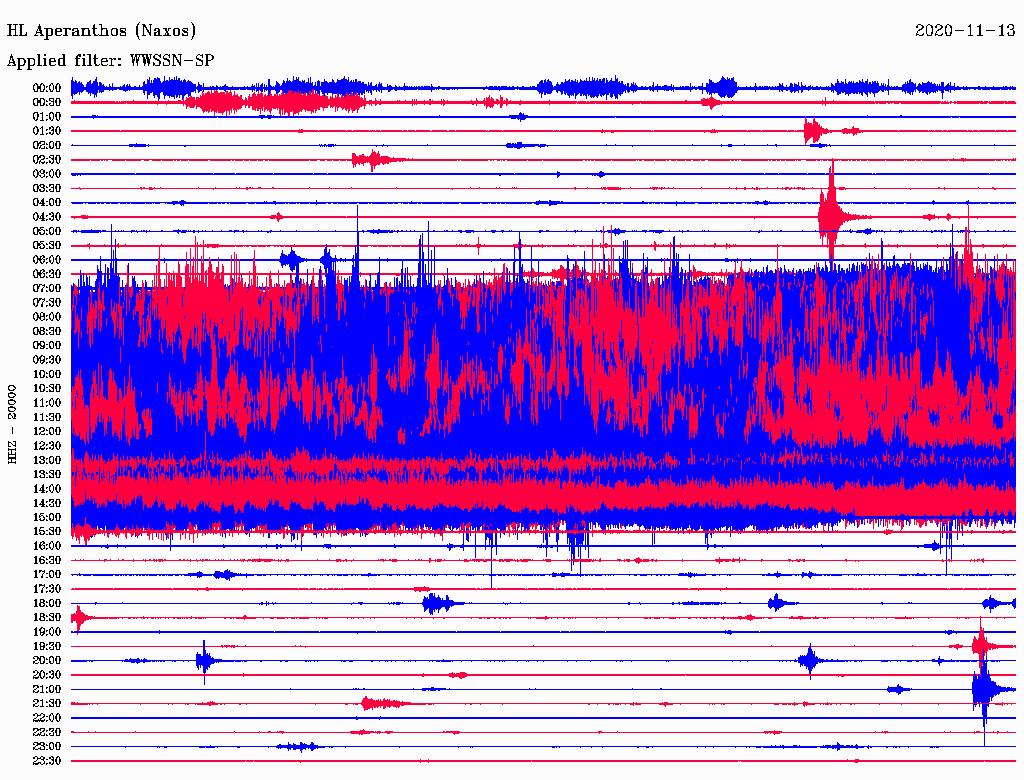The width and height of the screenshot is (1024, 780).
Task: Click the 09:00 time label
Action: pos(47,346)
